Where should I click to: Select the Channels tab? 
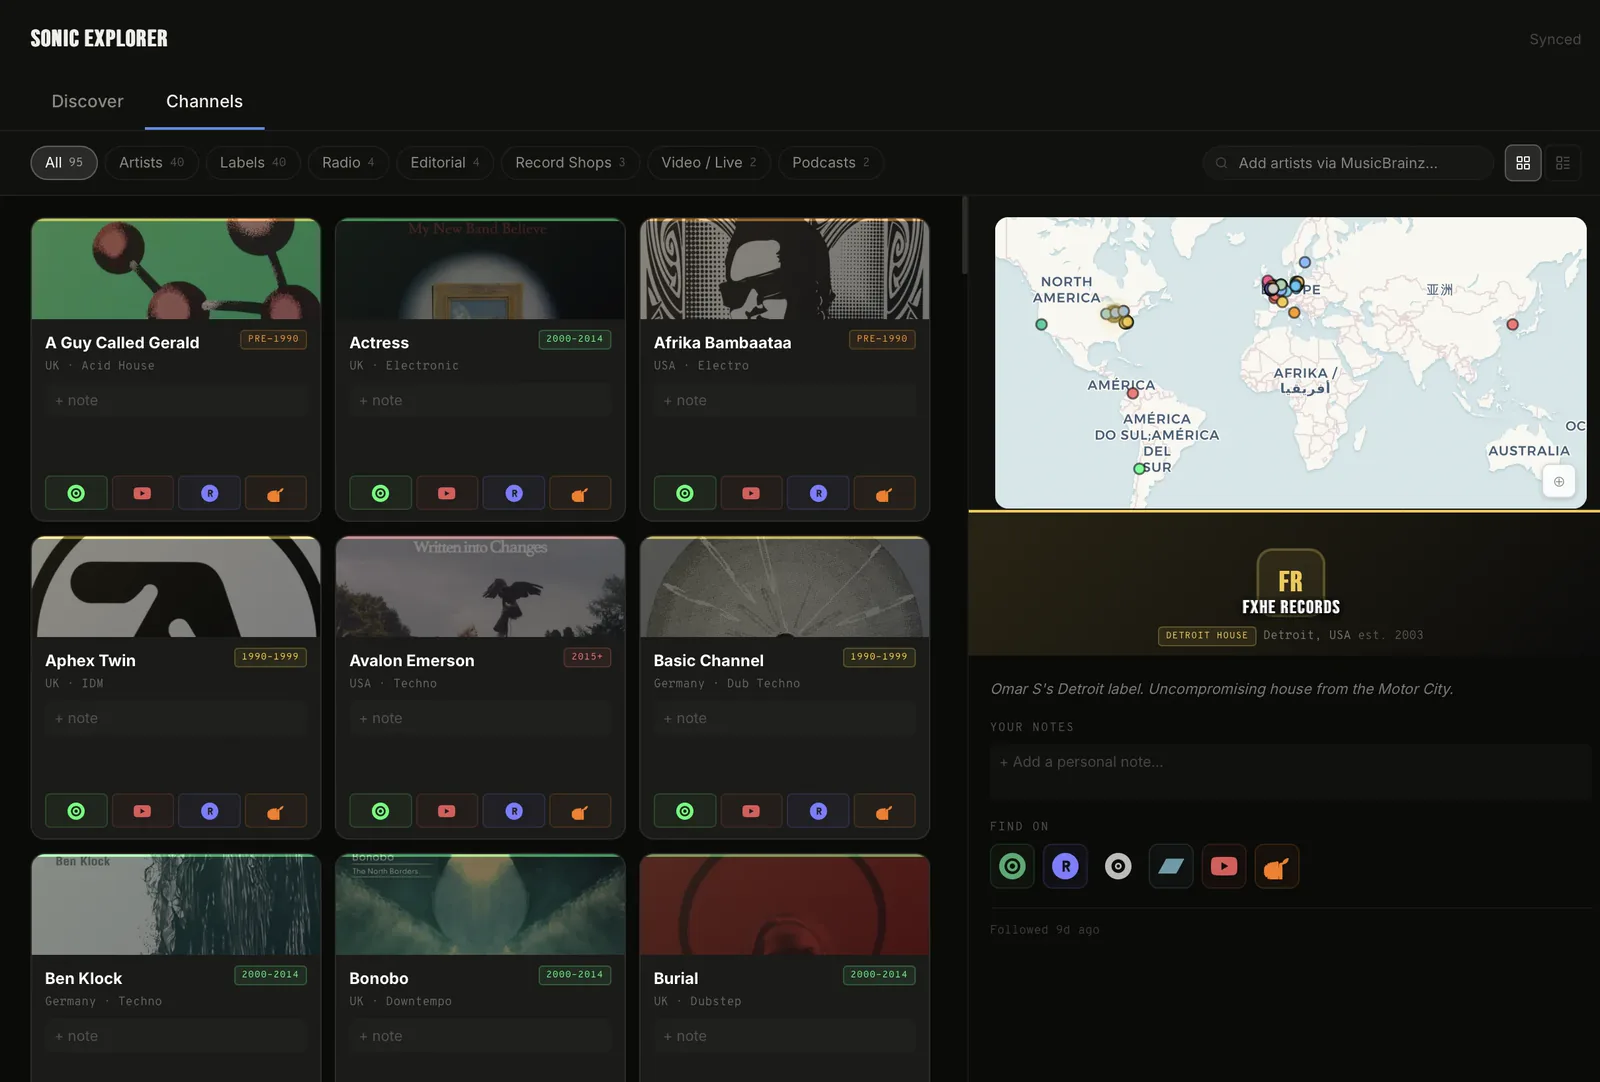tap(204, 101)
